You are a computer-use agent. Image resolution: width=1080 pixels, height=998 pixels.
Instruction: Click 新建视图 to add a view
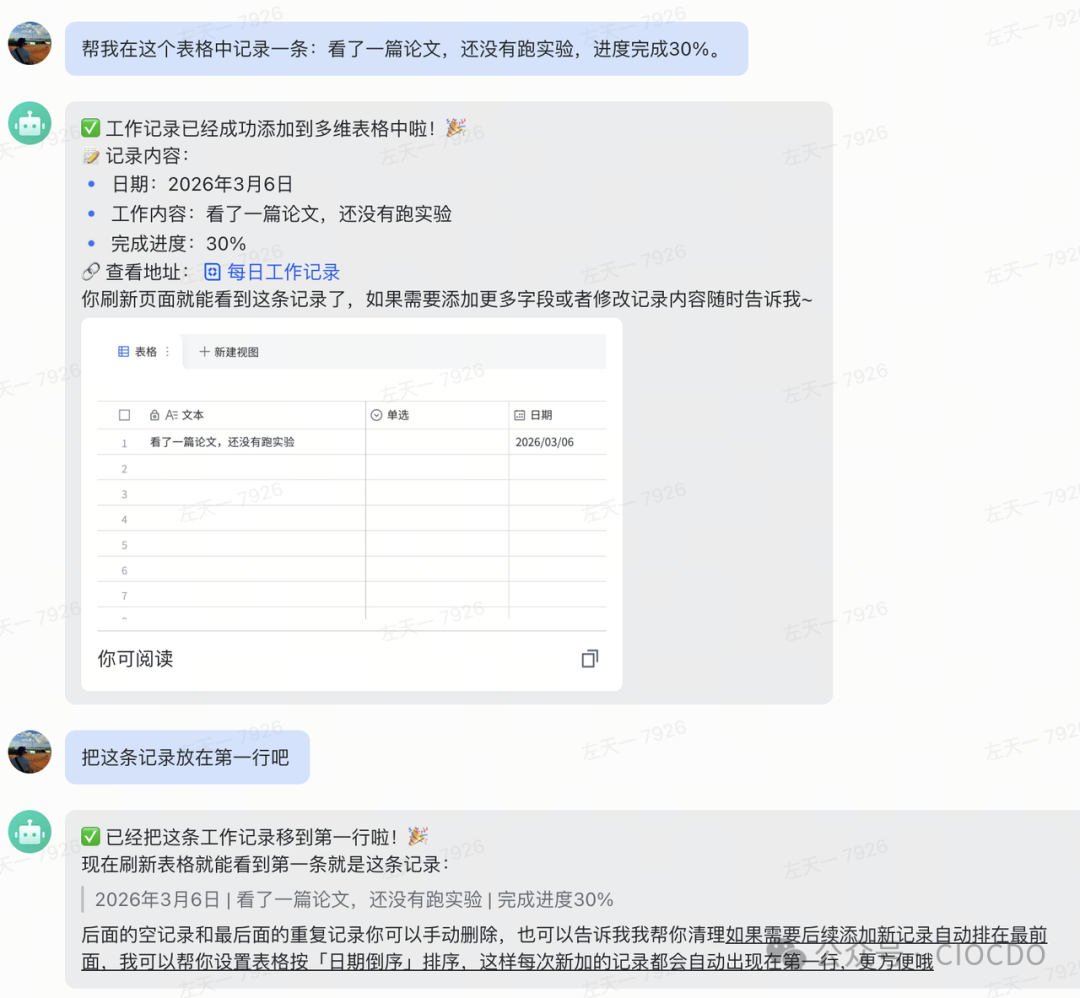click(x=236, y=352)
